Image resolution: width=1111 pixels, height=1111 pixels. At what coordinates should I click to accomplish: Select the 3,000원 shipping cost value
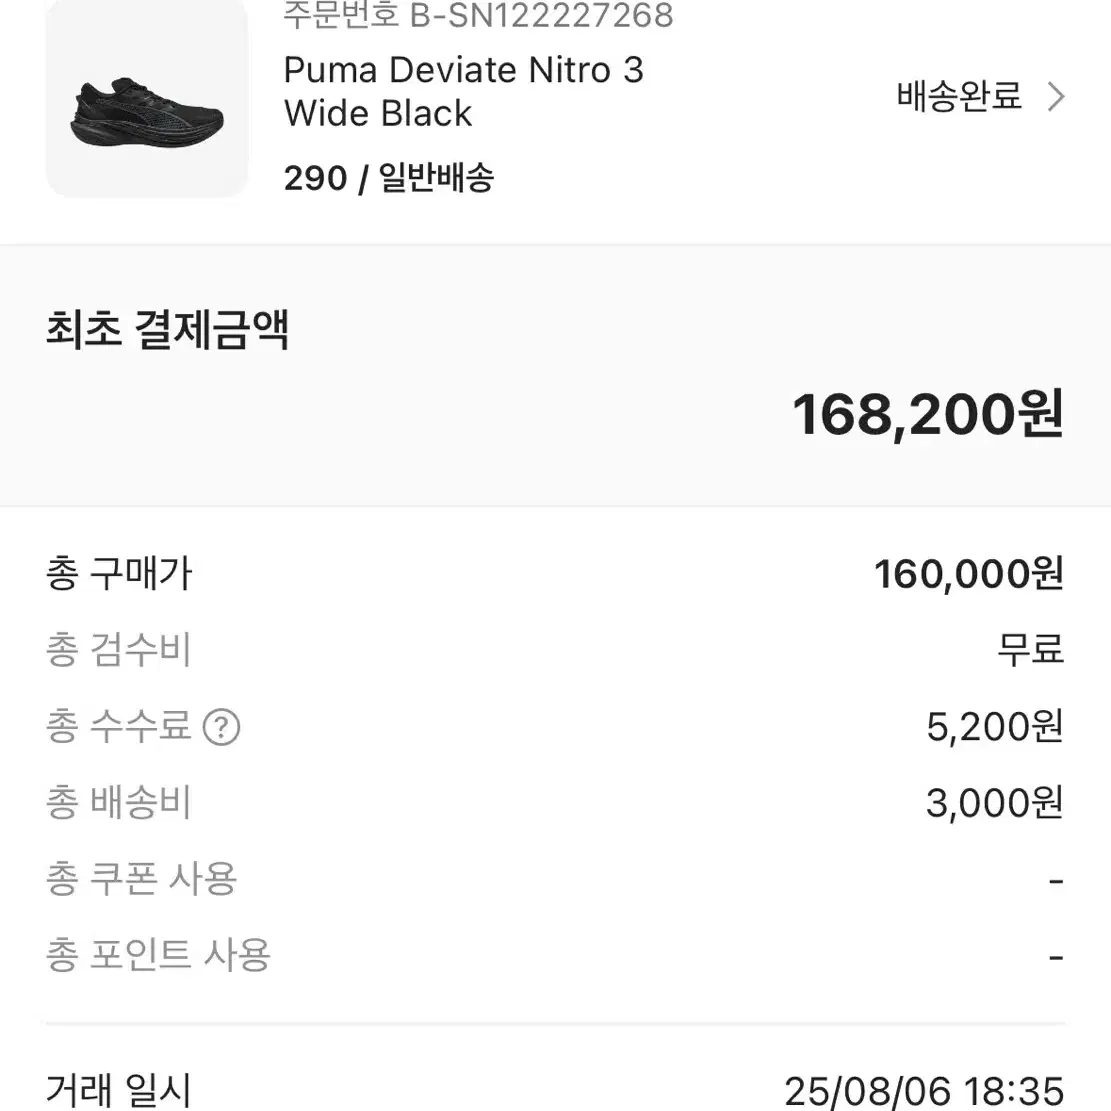(991, 801)
